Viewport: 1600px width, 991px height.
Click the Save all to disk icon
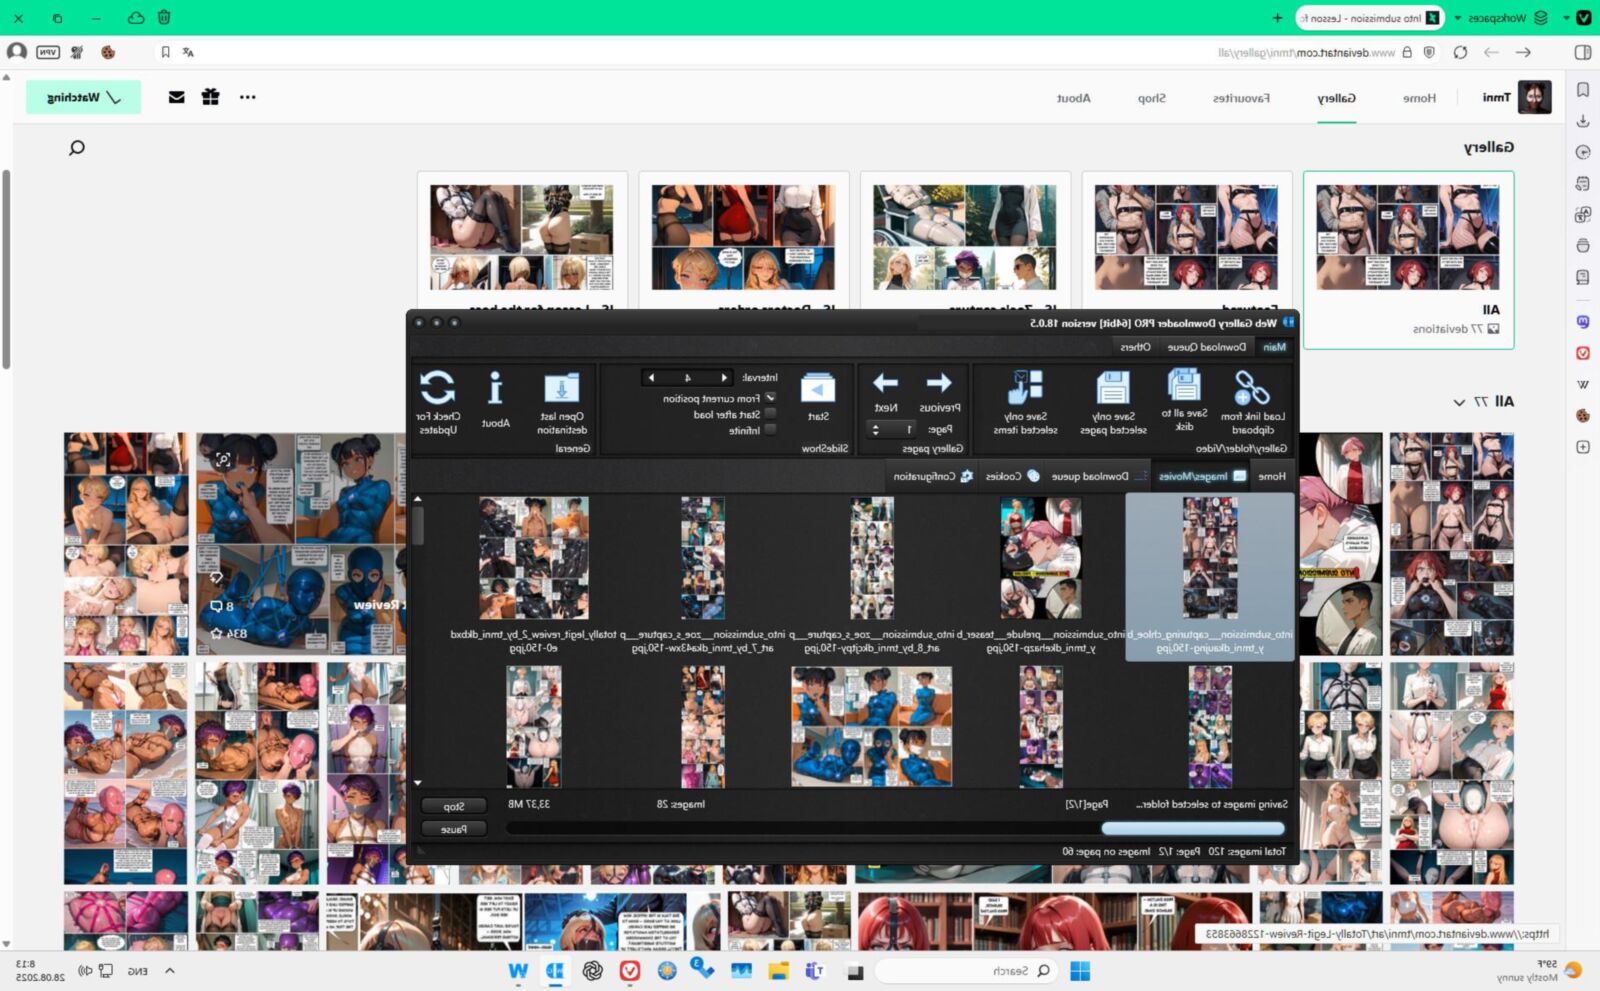tap(1184, 386)
